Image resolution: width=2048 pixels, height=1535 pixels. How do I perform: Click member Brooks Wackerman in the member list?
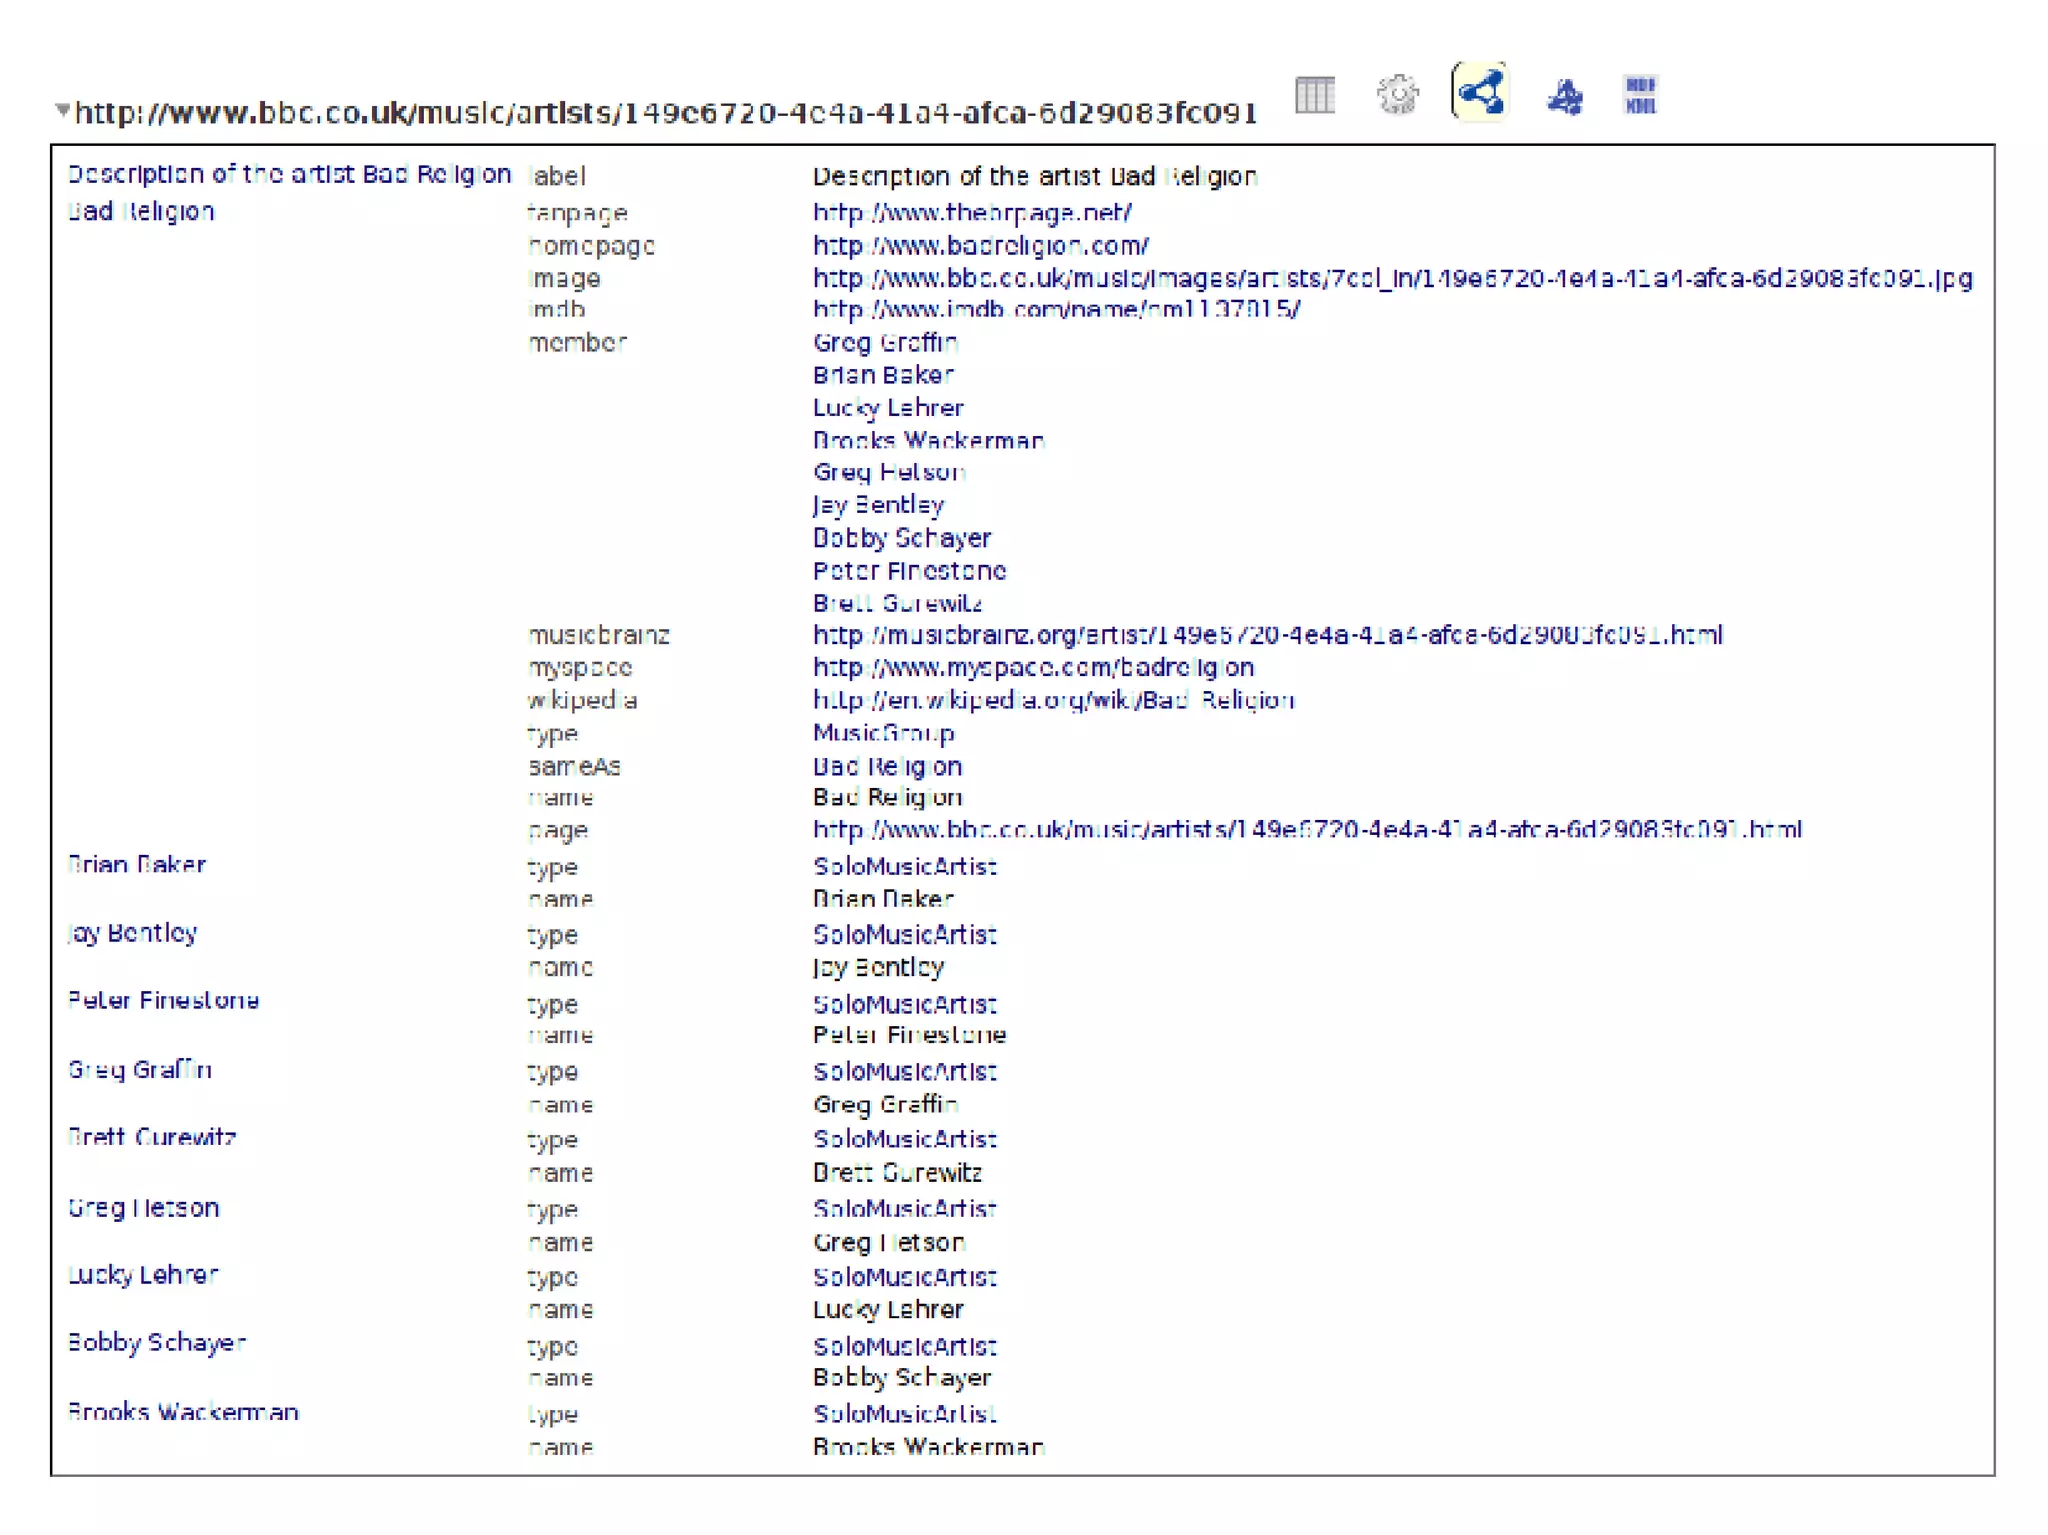927,440
